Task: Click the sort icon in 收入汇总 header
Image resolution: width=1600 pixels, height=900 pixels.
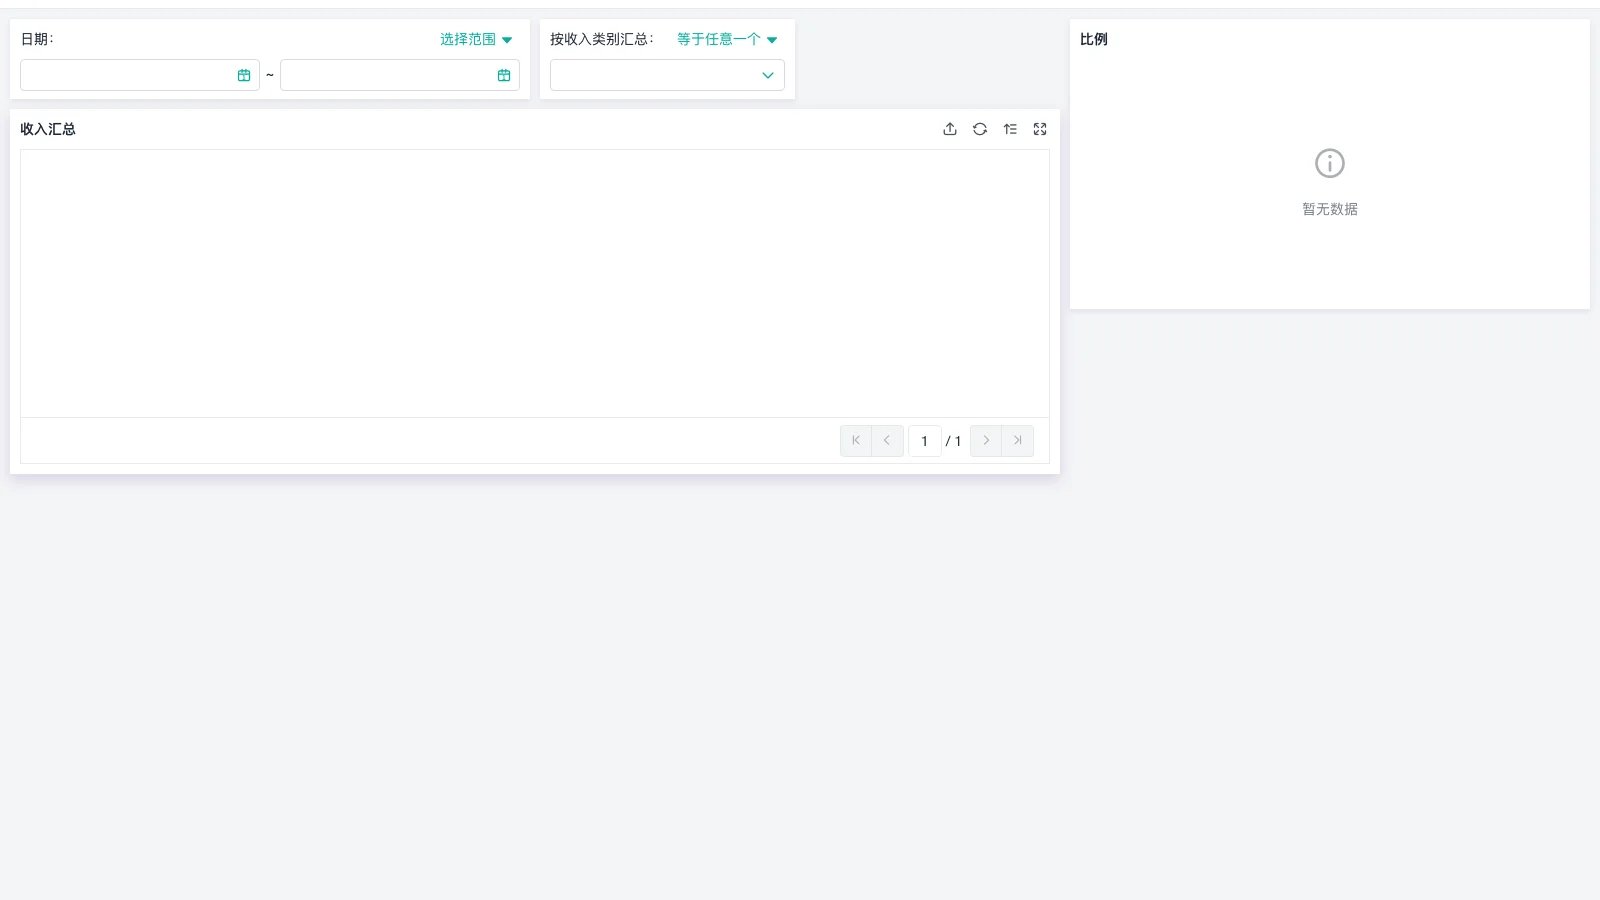Action: 1010,129
